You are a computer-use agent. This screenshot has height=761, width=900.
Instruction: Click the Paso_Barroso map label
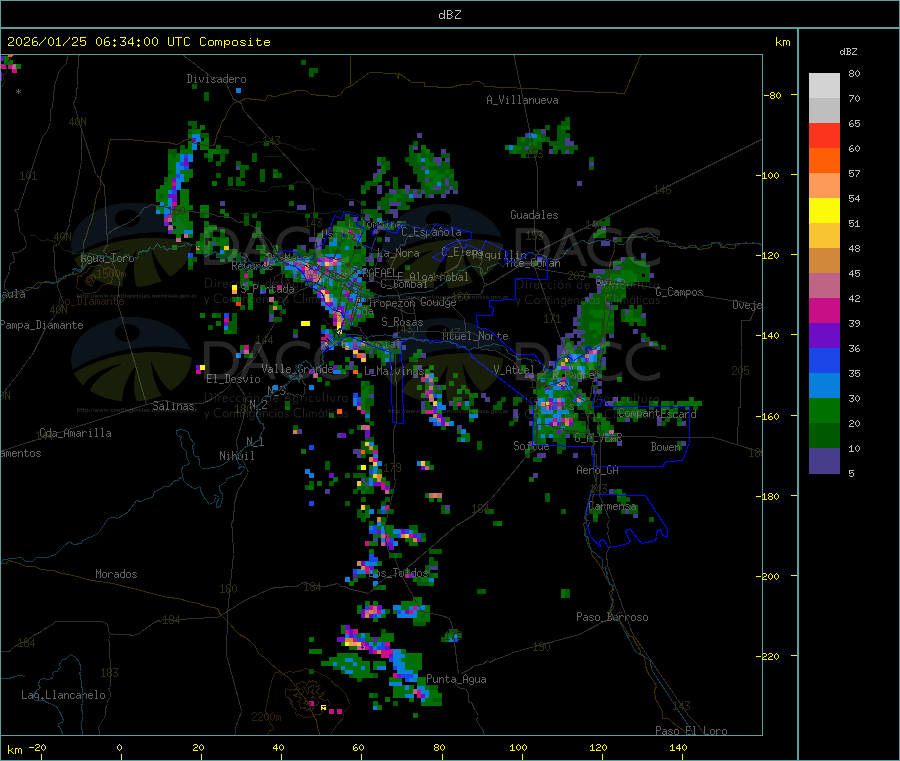612,617
